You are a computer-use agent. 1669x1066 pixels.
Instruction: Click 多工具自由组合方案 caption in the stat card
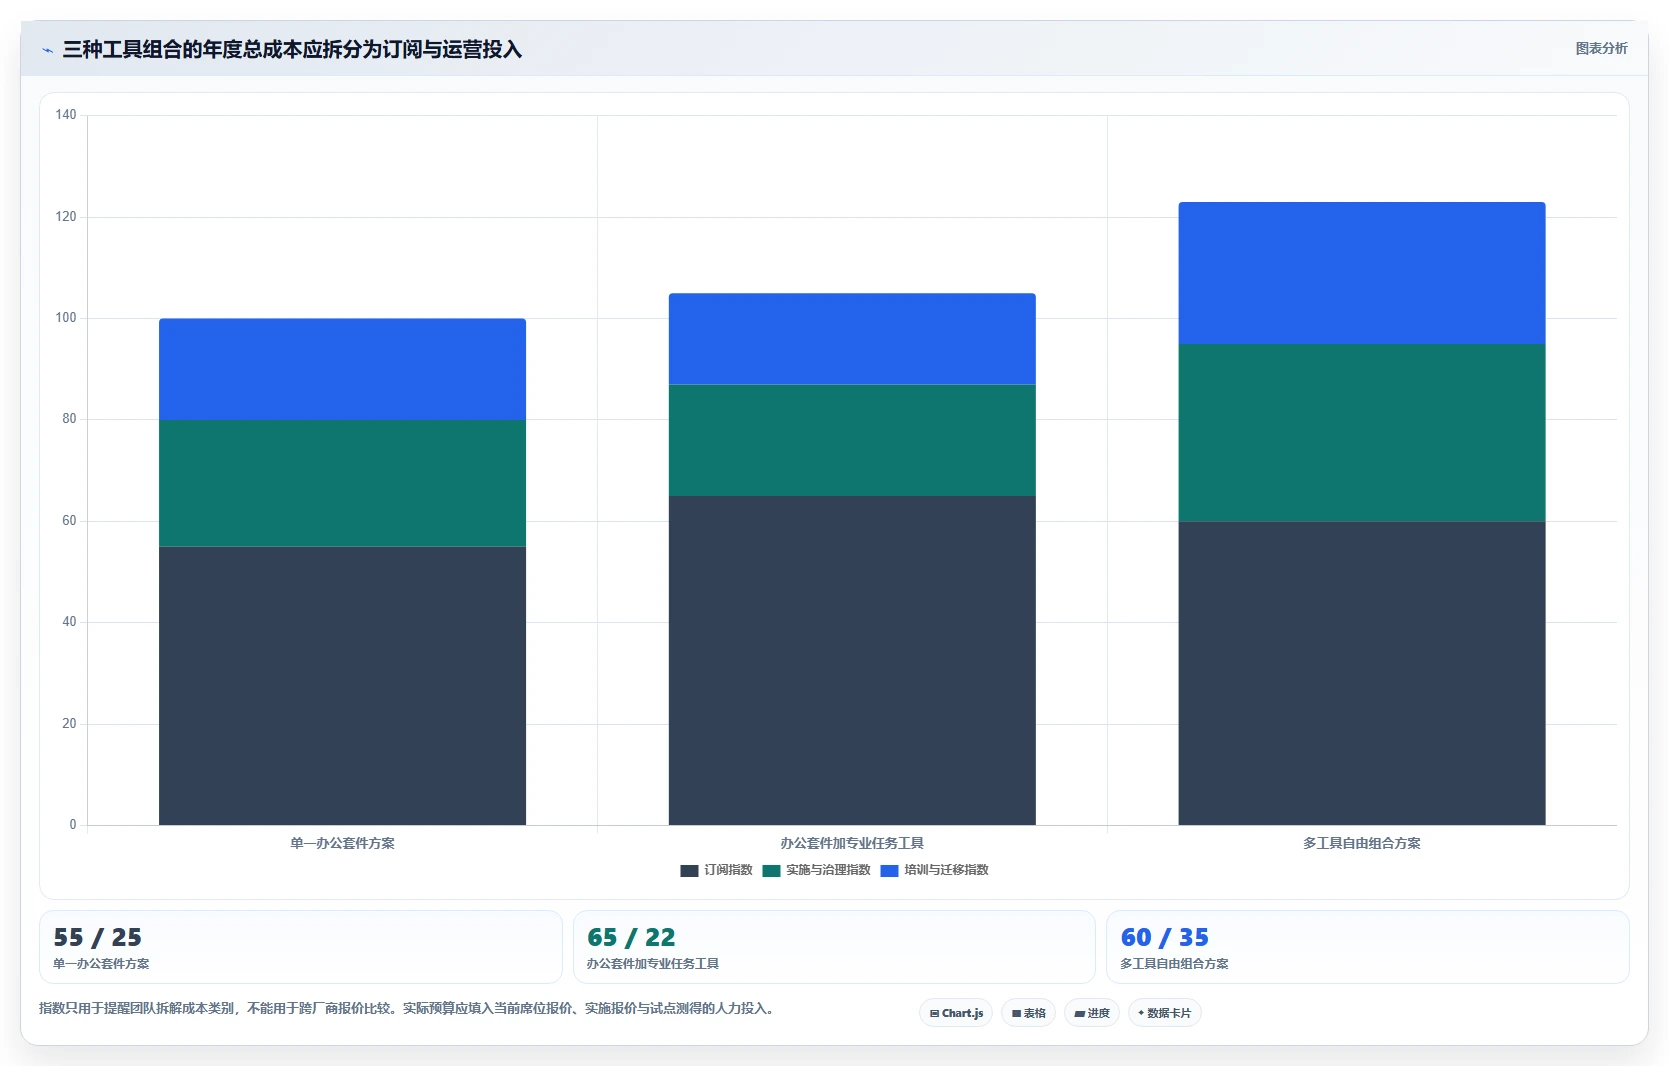pos(1174,964)
